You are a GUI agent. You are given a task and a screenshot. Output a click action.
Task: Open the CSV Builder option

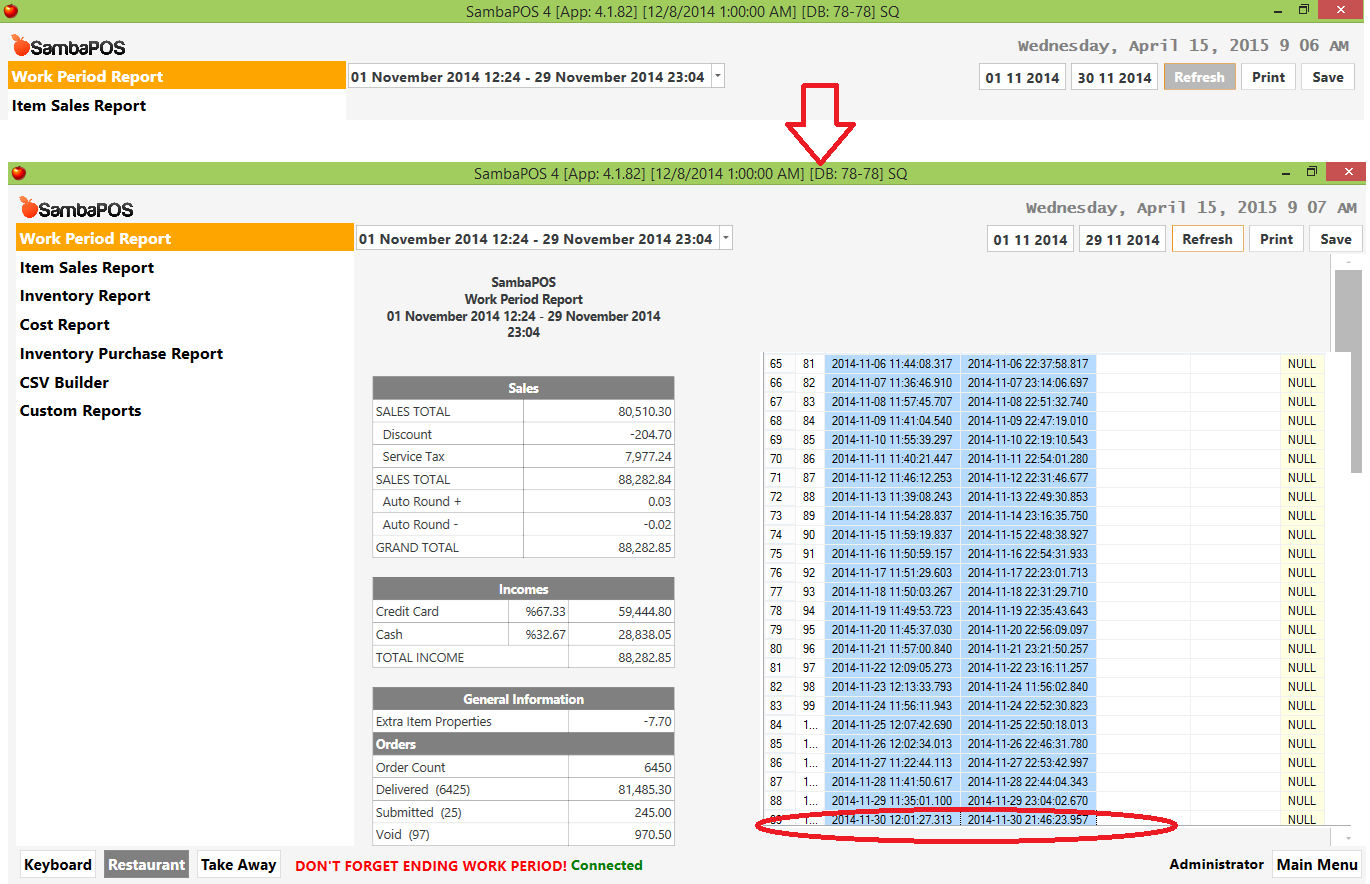pyautogui.click(x=64, y=383)
